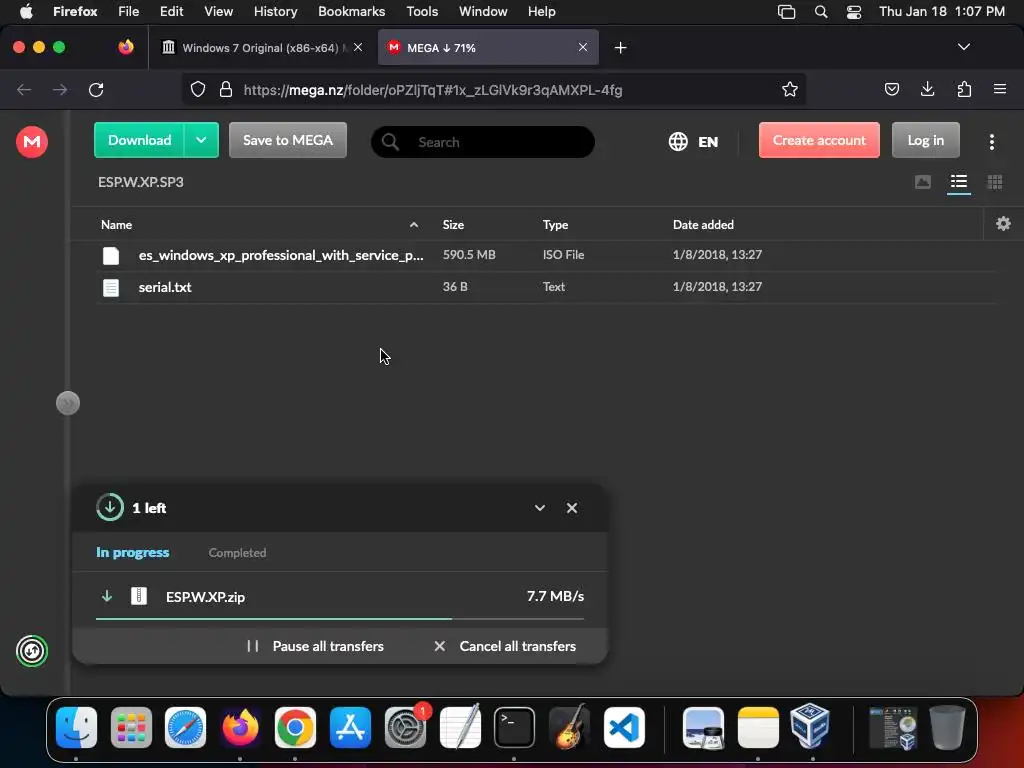Open a new tab with plus button

[x=620, y=48]
